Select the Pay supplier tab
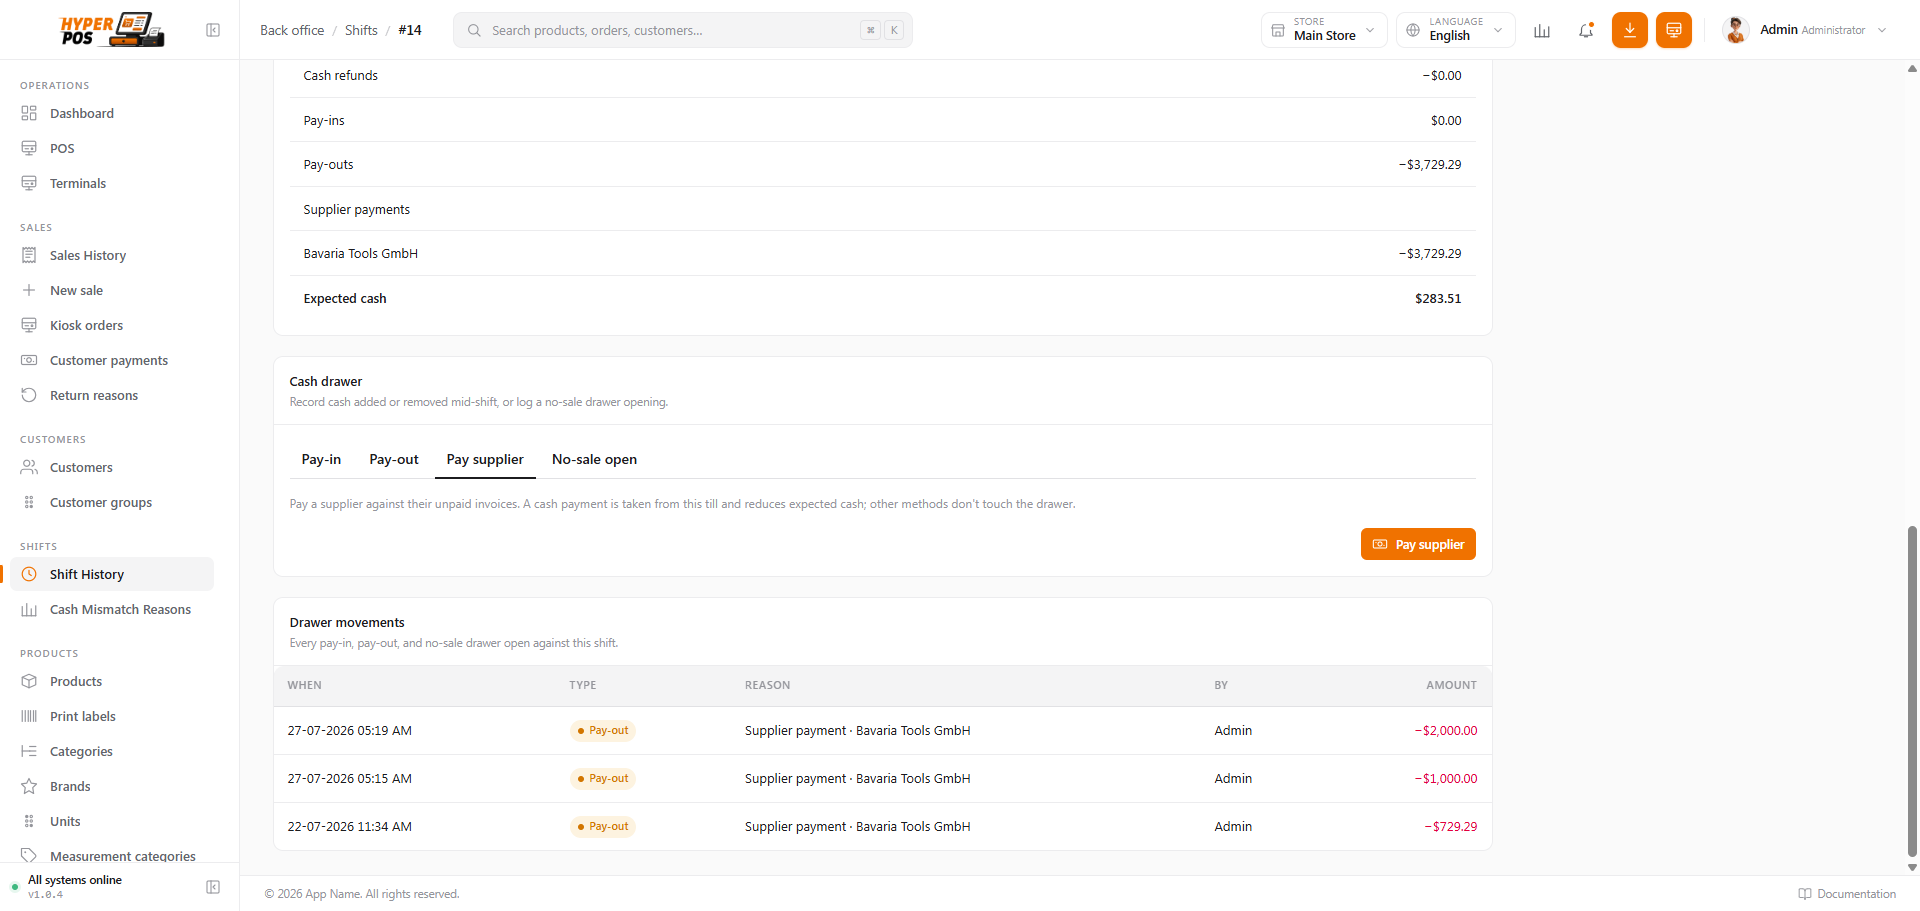Viewport: 1920px width, 911px height. tap(485, 459)
